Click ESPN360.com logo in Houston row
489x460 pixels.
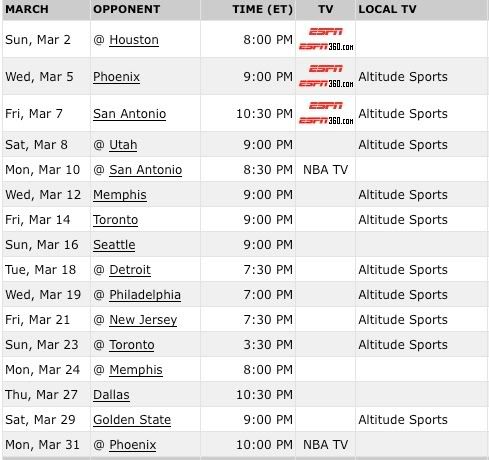[x=326, y=47]
